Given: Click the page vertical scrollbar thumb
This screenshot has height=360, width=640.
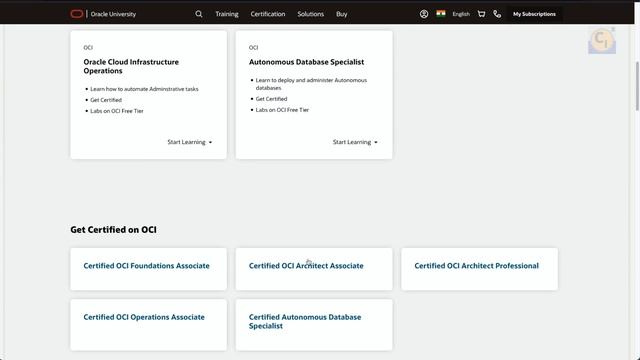Looking at the screenshot, I should click(637, 86).
